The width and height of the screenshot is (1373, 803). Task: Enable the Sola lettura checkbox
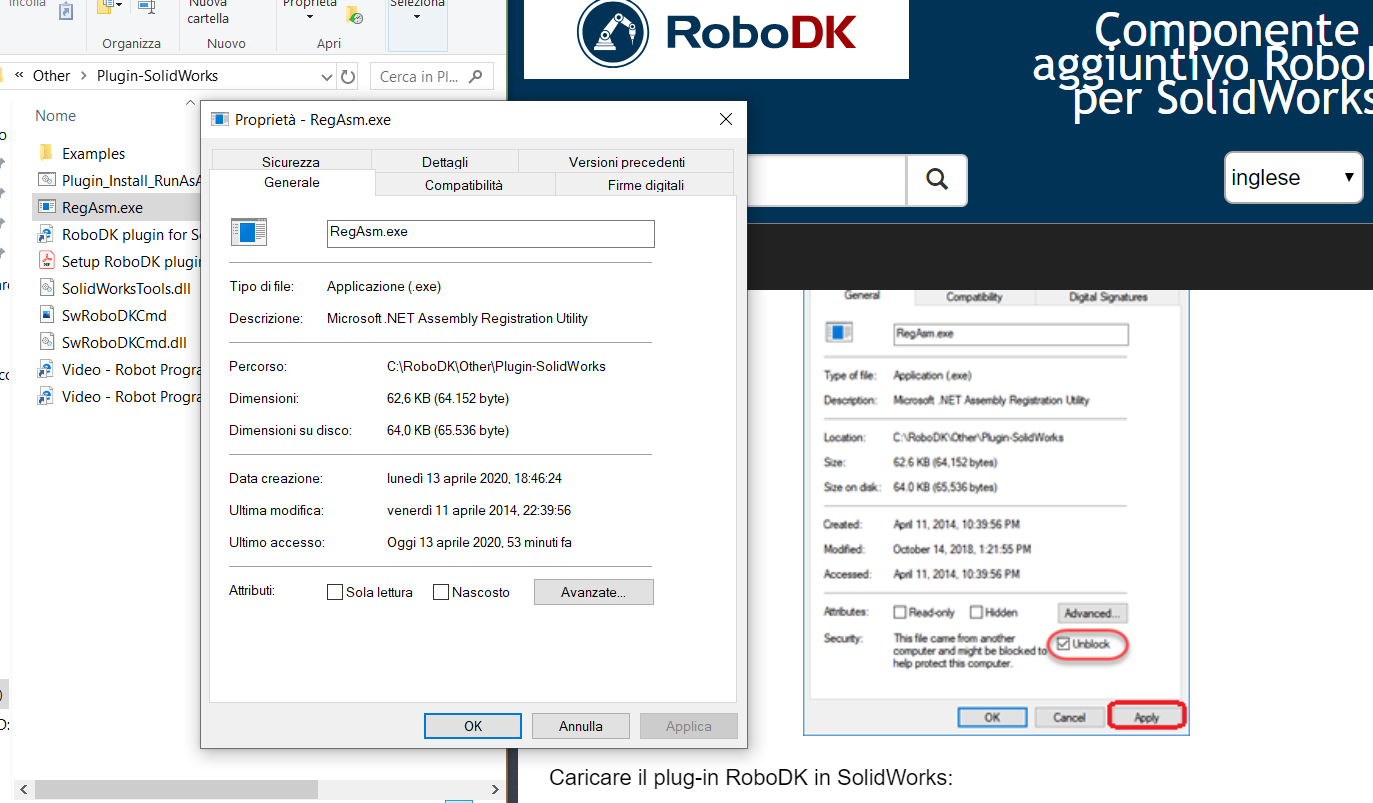coord(336,592)
